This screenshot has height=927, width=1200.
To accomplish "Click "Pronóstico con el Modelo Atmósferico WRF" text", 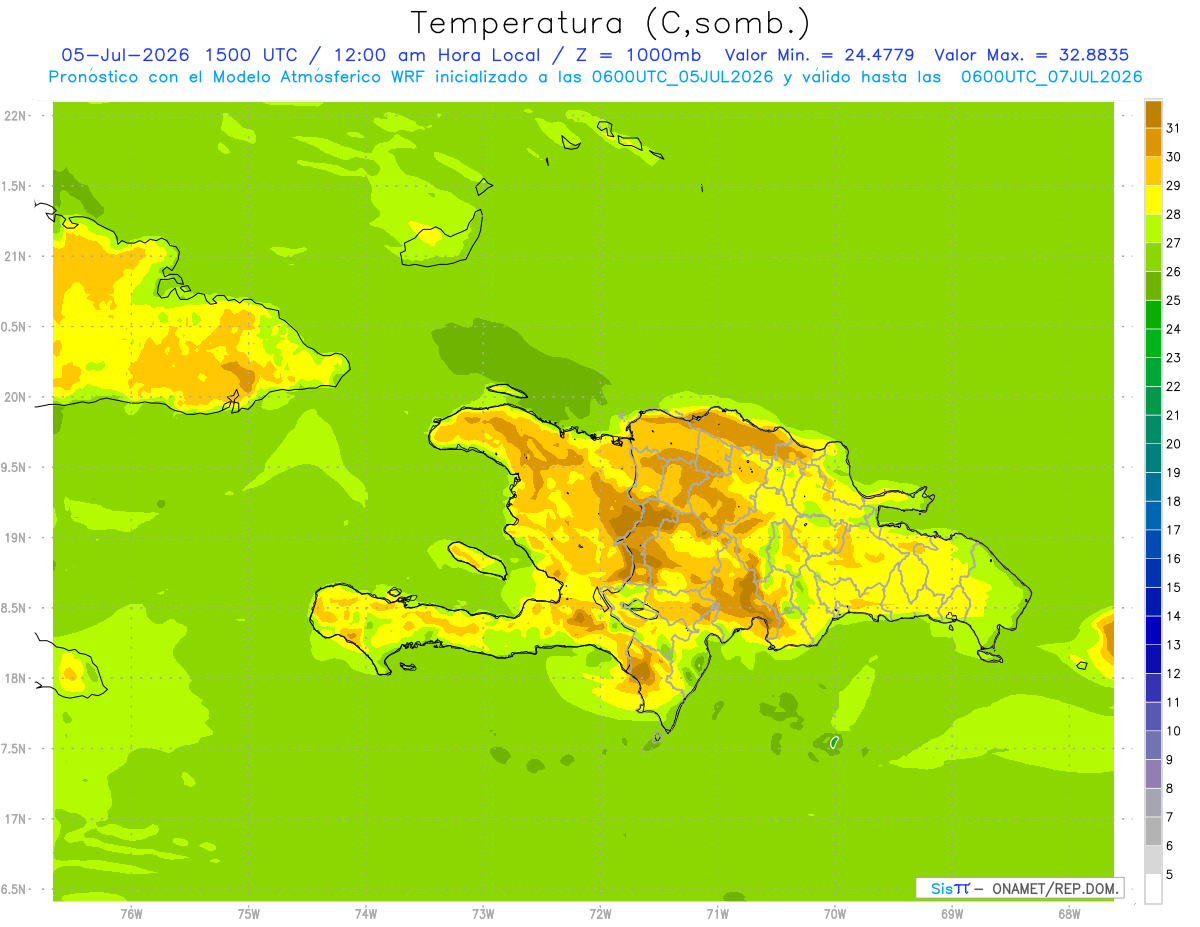I will [238, 77].
